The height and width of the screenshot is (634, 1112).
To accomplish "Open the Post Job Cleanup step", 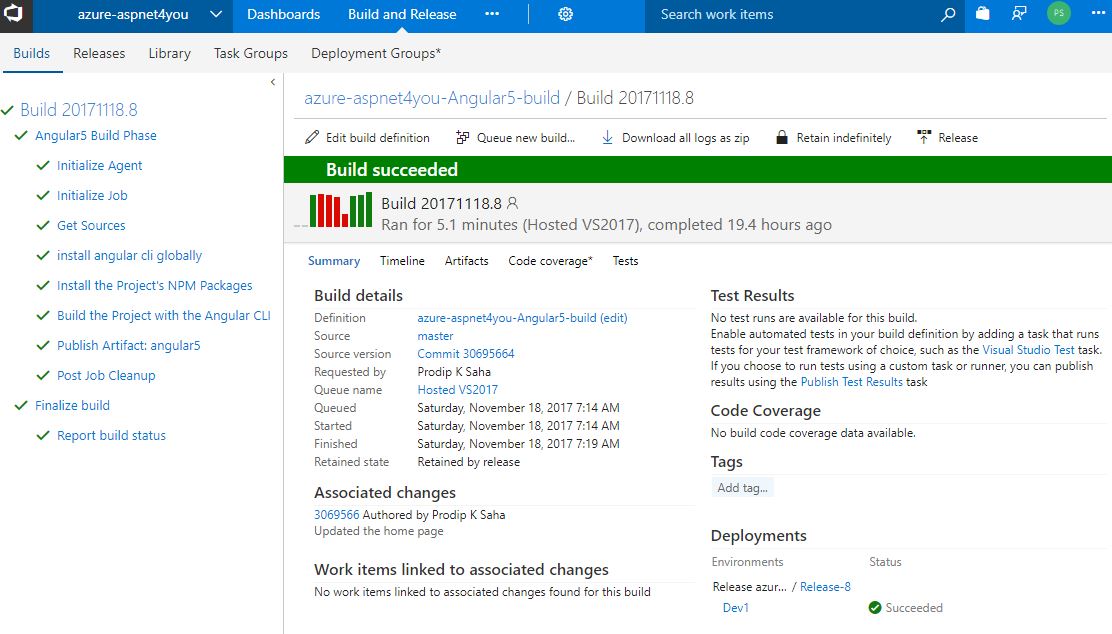I will click(106, 375).
